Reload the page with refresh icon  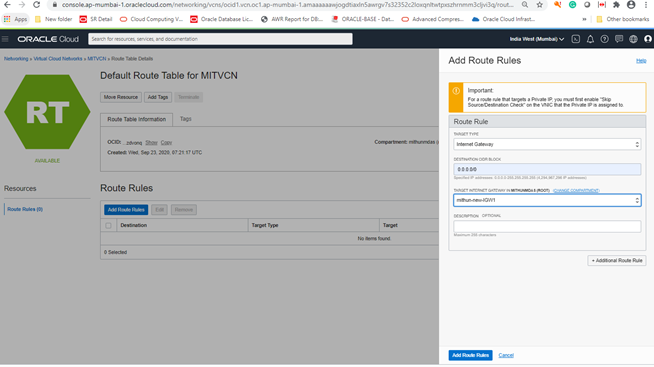click(36, 5)
